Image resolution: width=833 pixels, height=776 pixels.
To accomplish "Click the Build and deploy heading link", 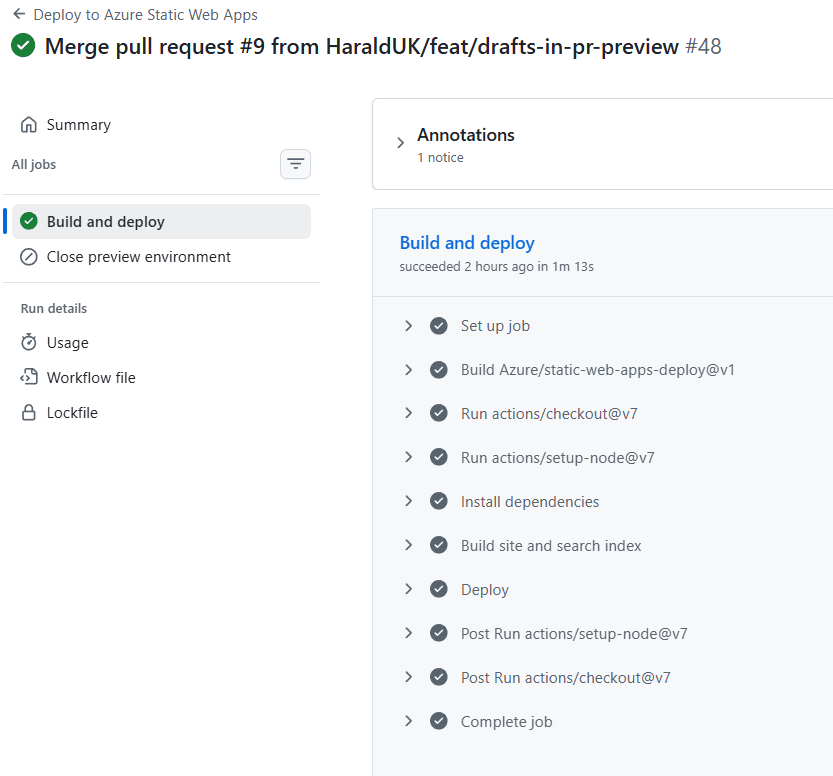I will click(467, 243).
